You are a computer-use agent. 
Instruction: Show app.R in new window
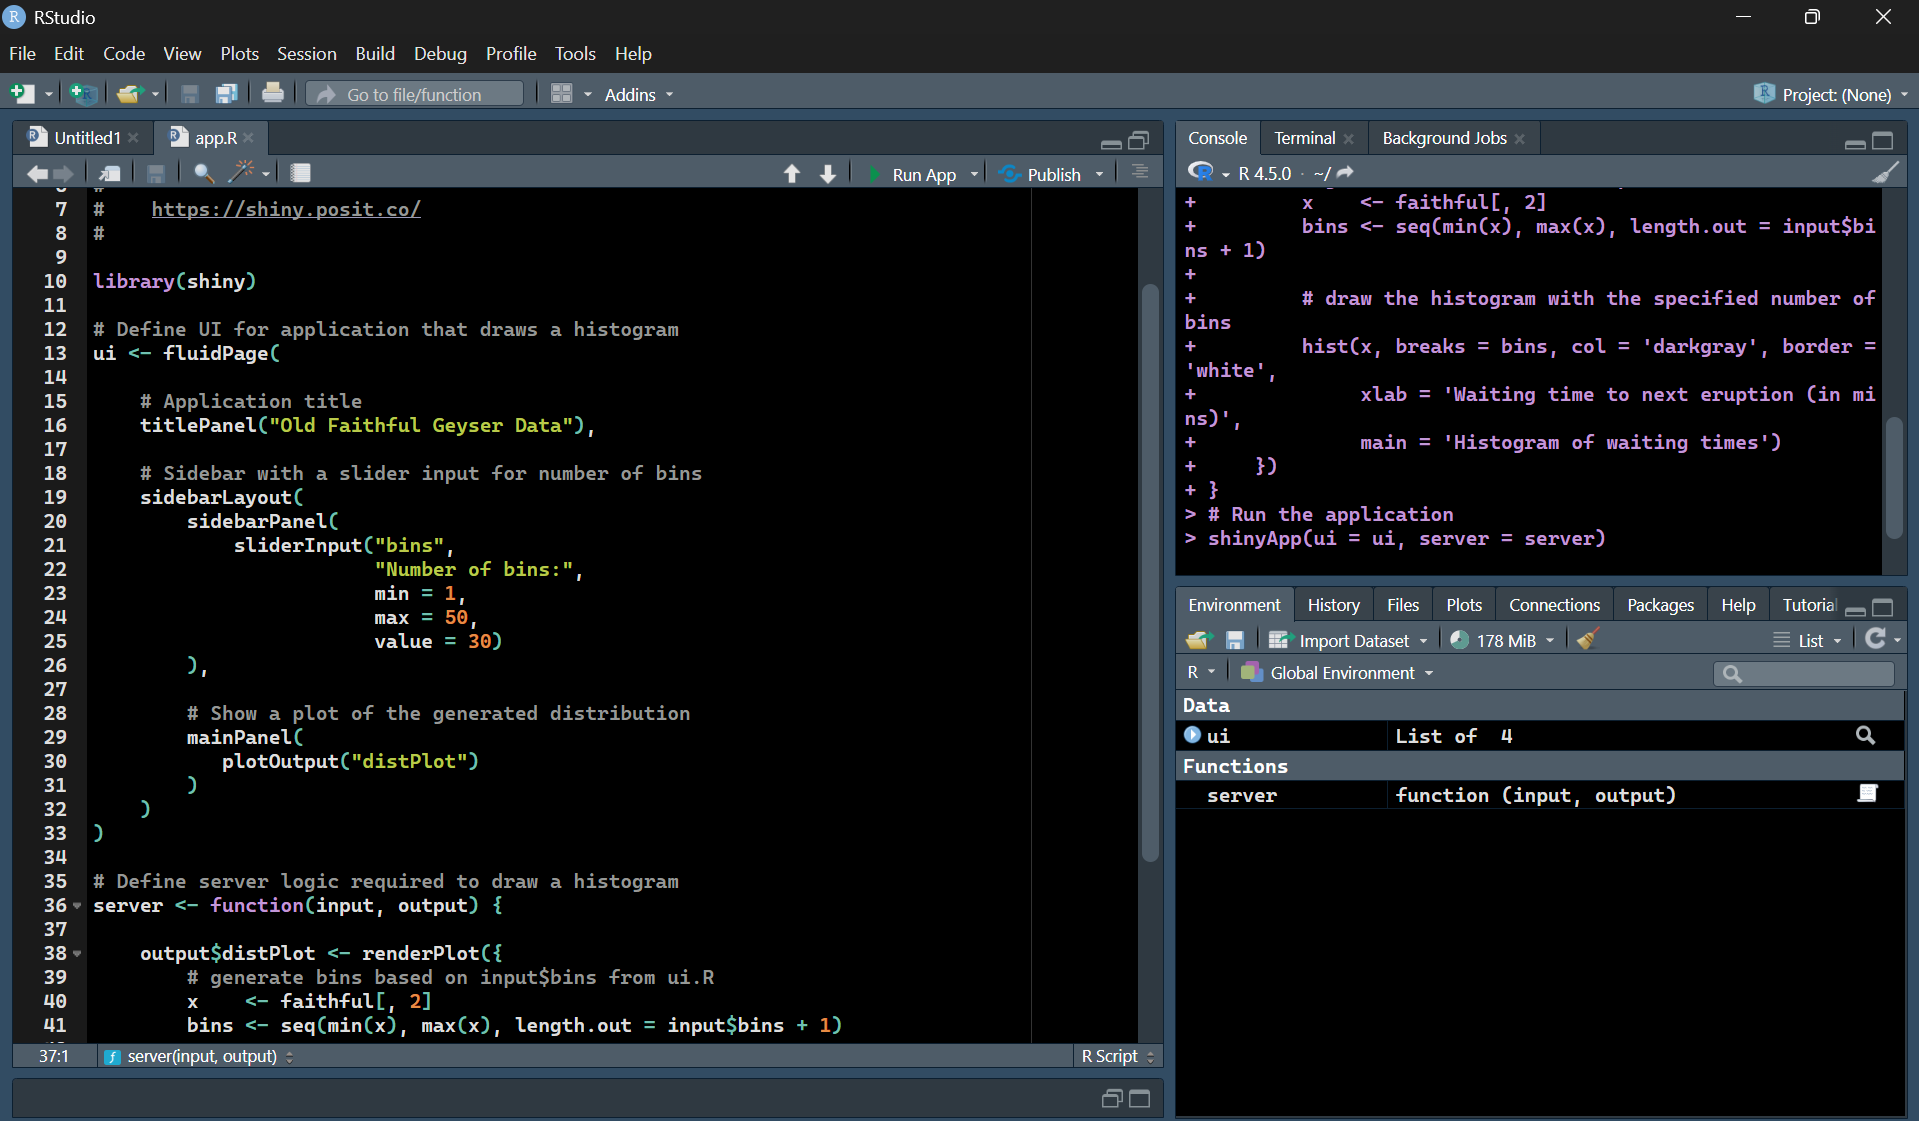click(x=110, y=174)
